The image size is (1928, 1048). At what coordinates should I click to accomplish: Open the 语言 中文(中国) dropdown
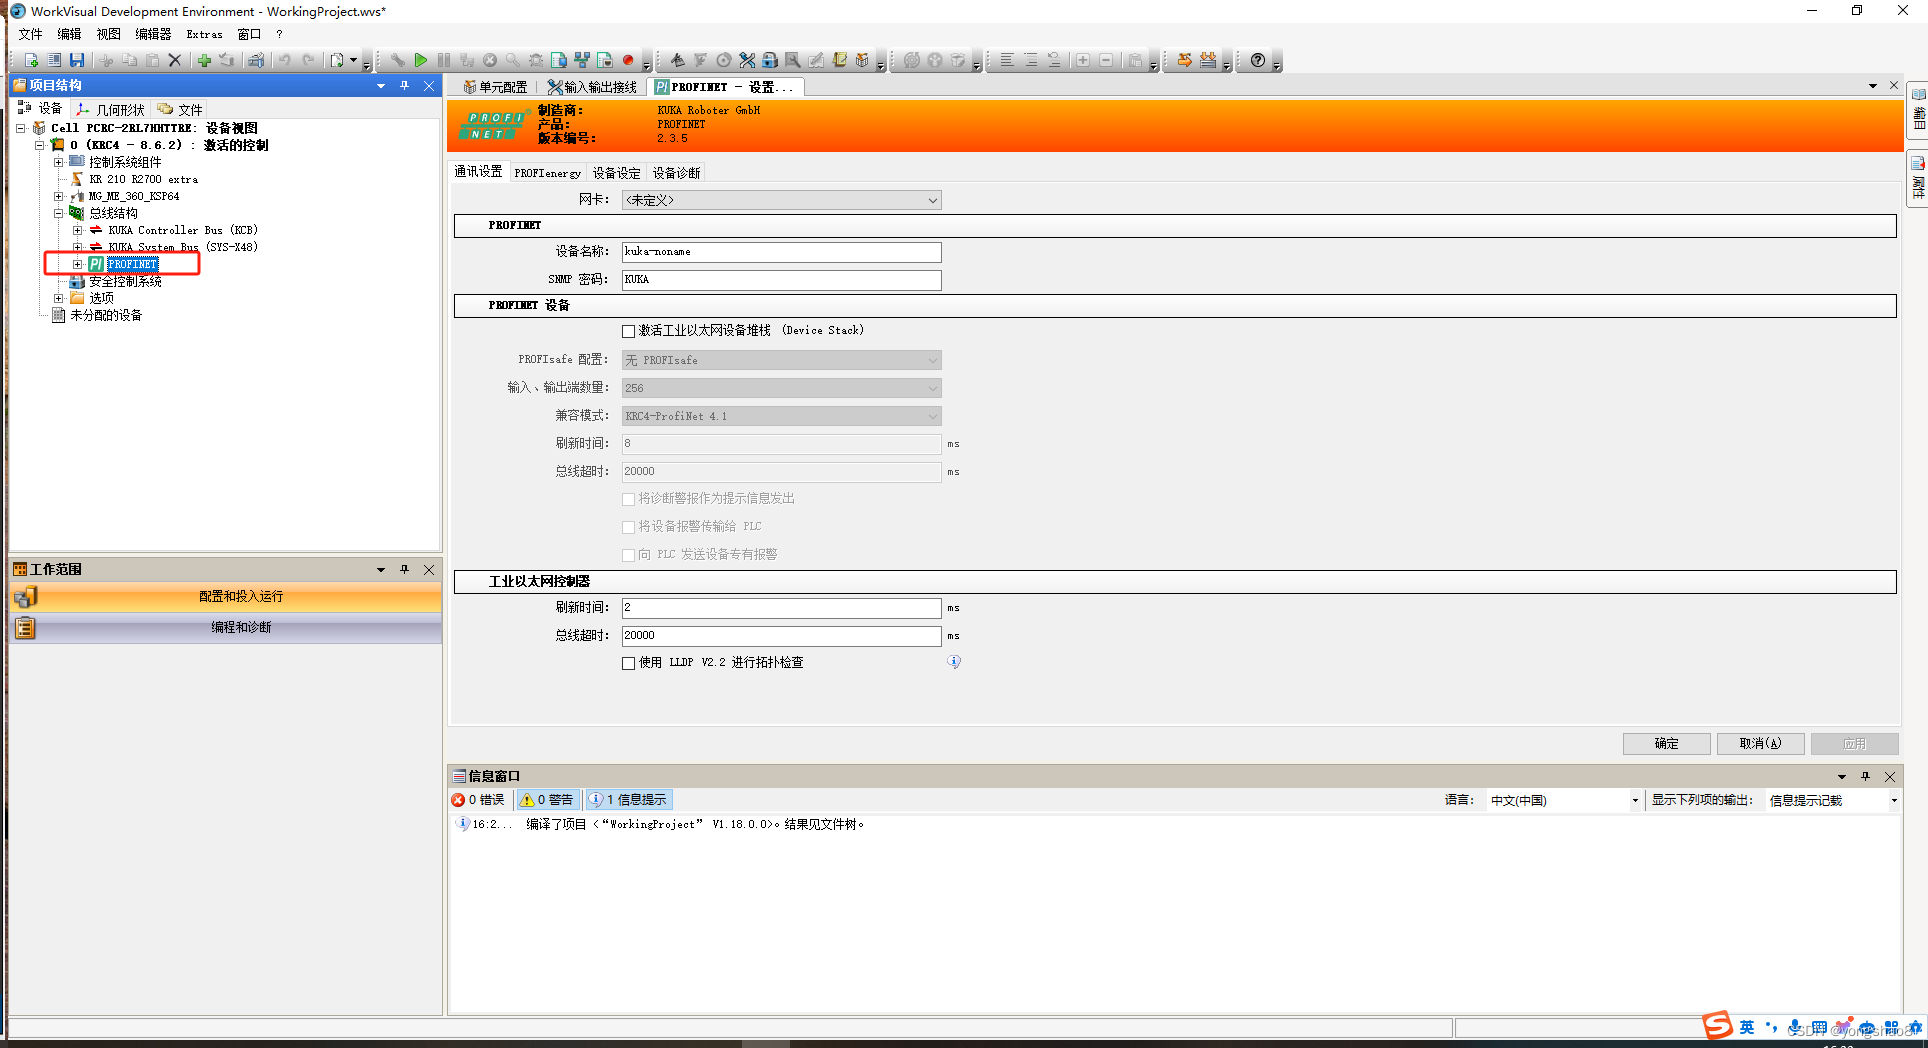click(x=1563, y=801)
